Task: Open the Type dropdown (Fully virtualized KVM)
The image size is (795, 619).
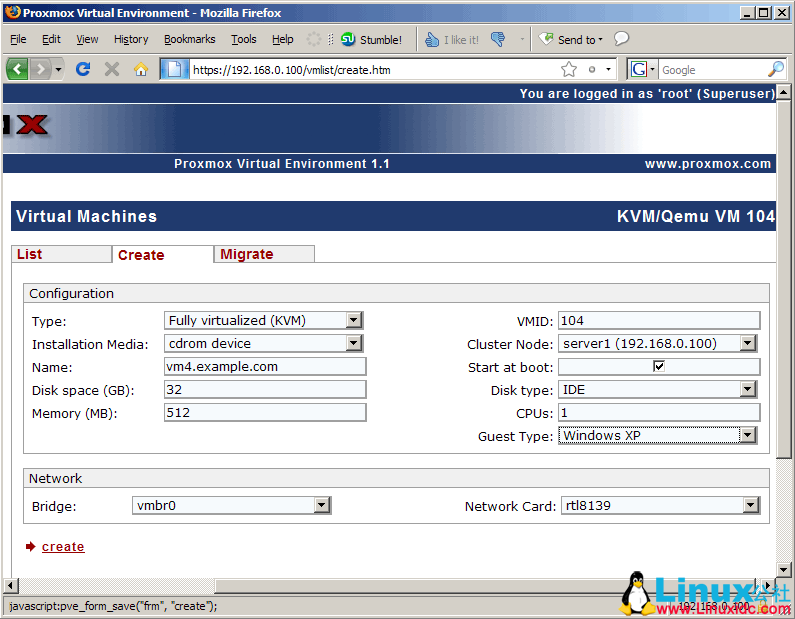Action: tap(353, 320)
